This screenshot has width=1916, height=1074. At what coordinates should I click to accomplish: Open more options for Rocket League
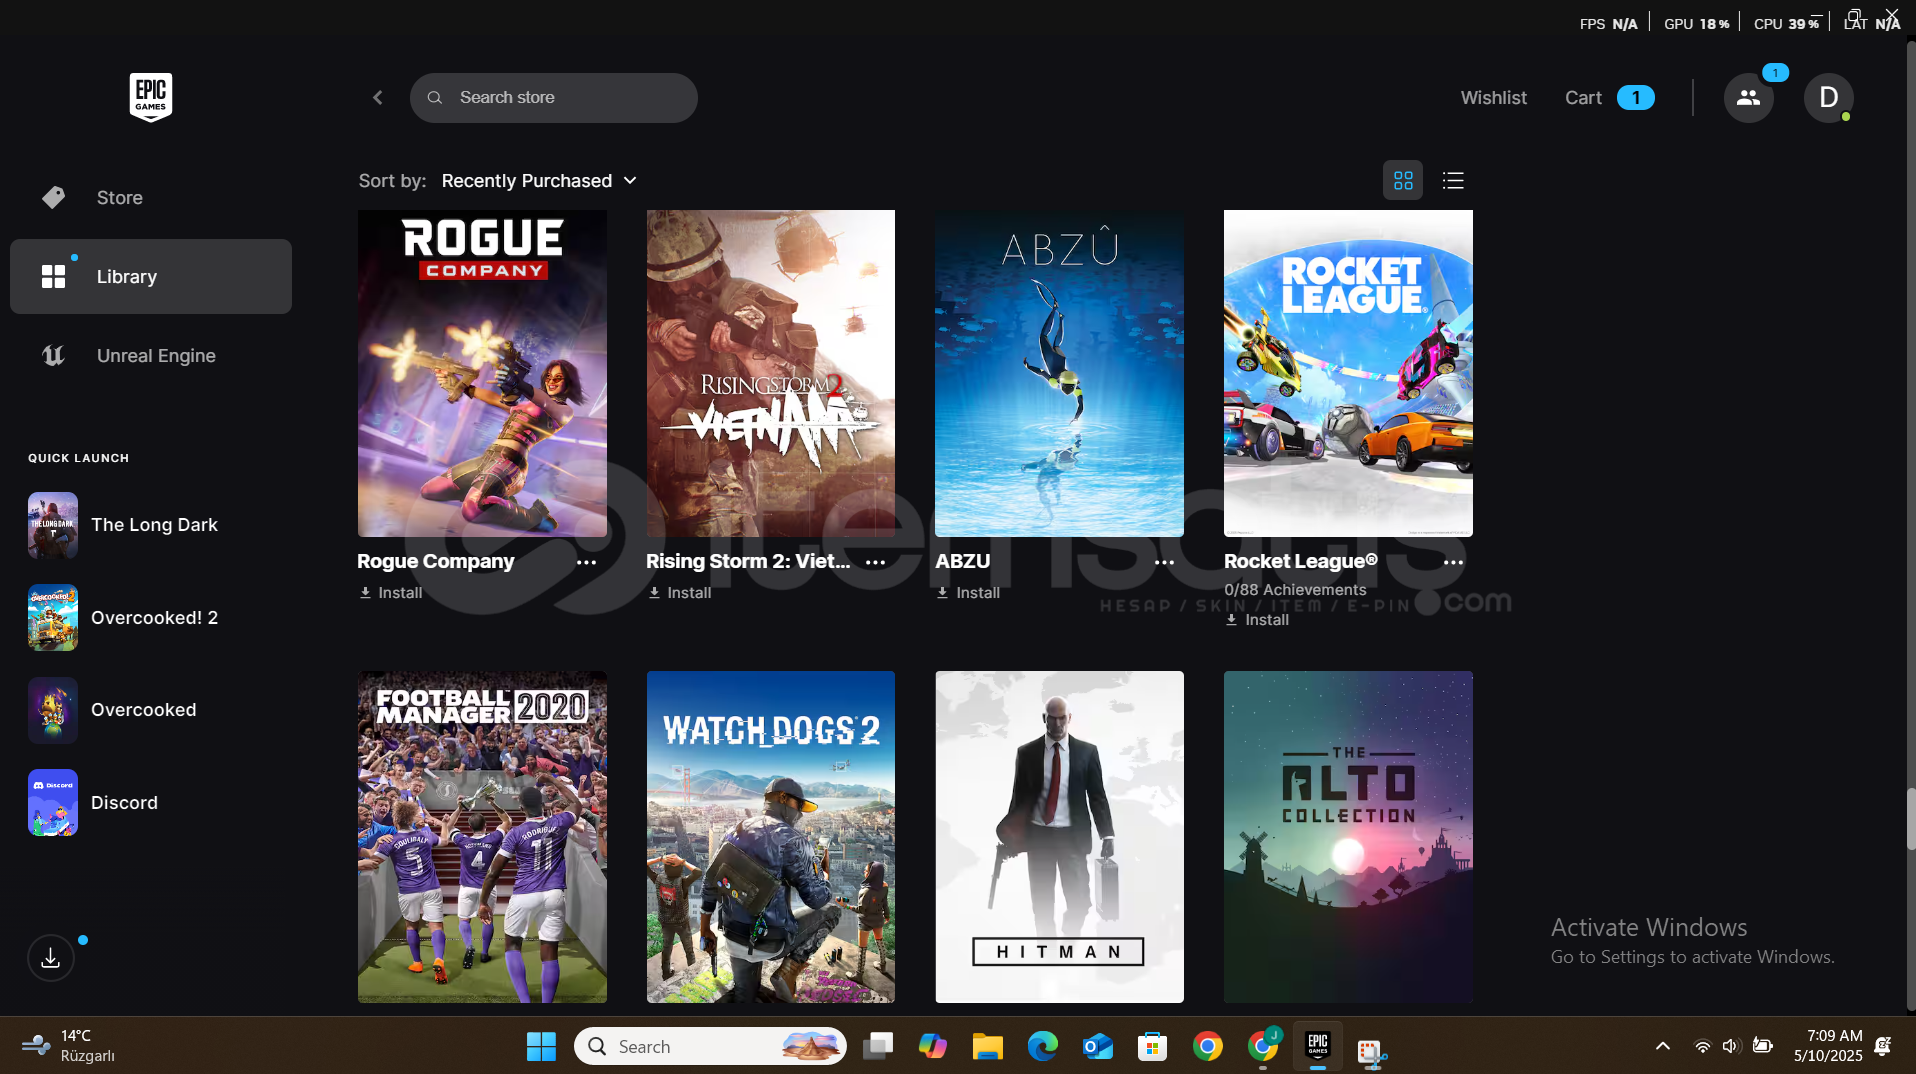[x=1454, y=562]
